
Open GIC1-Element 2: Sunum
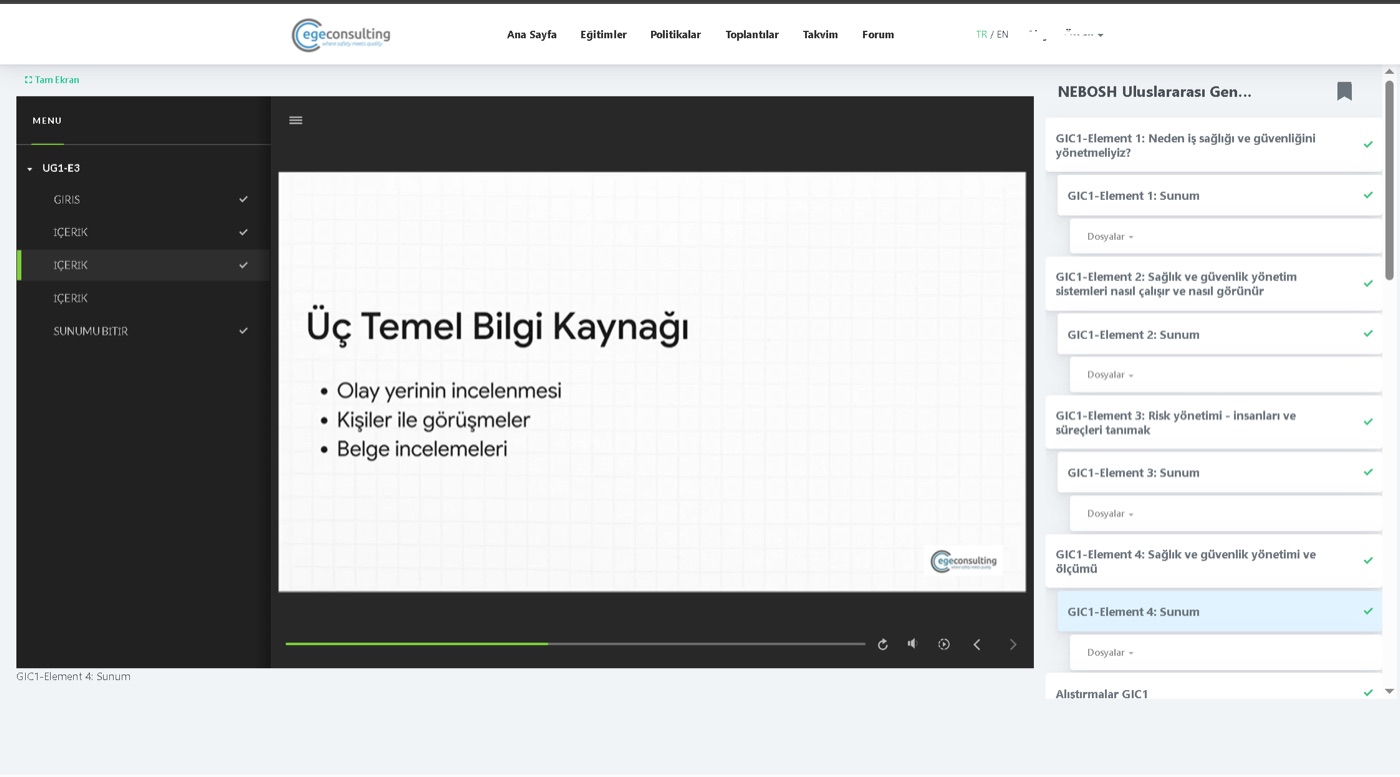click(1219, 335)
